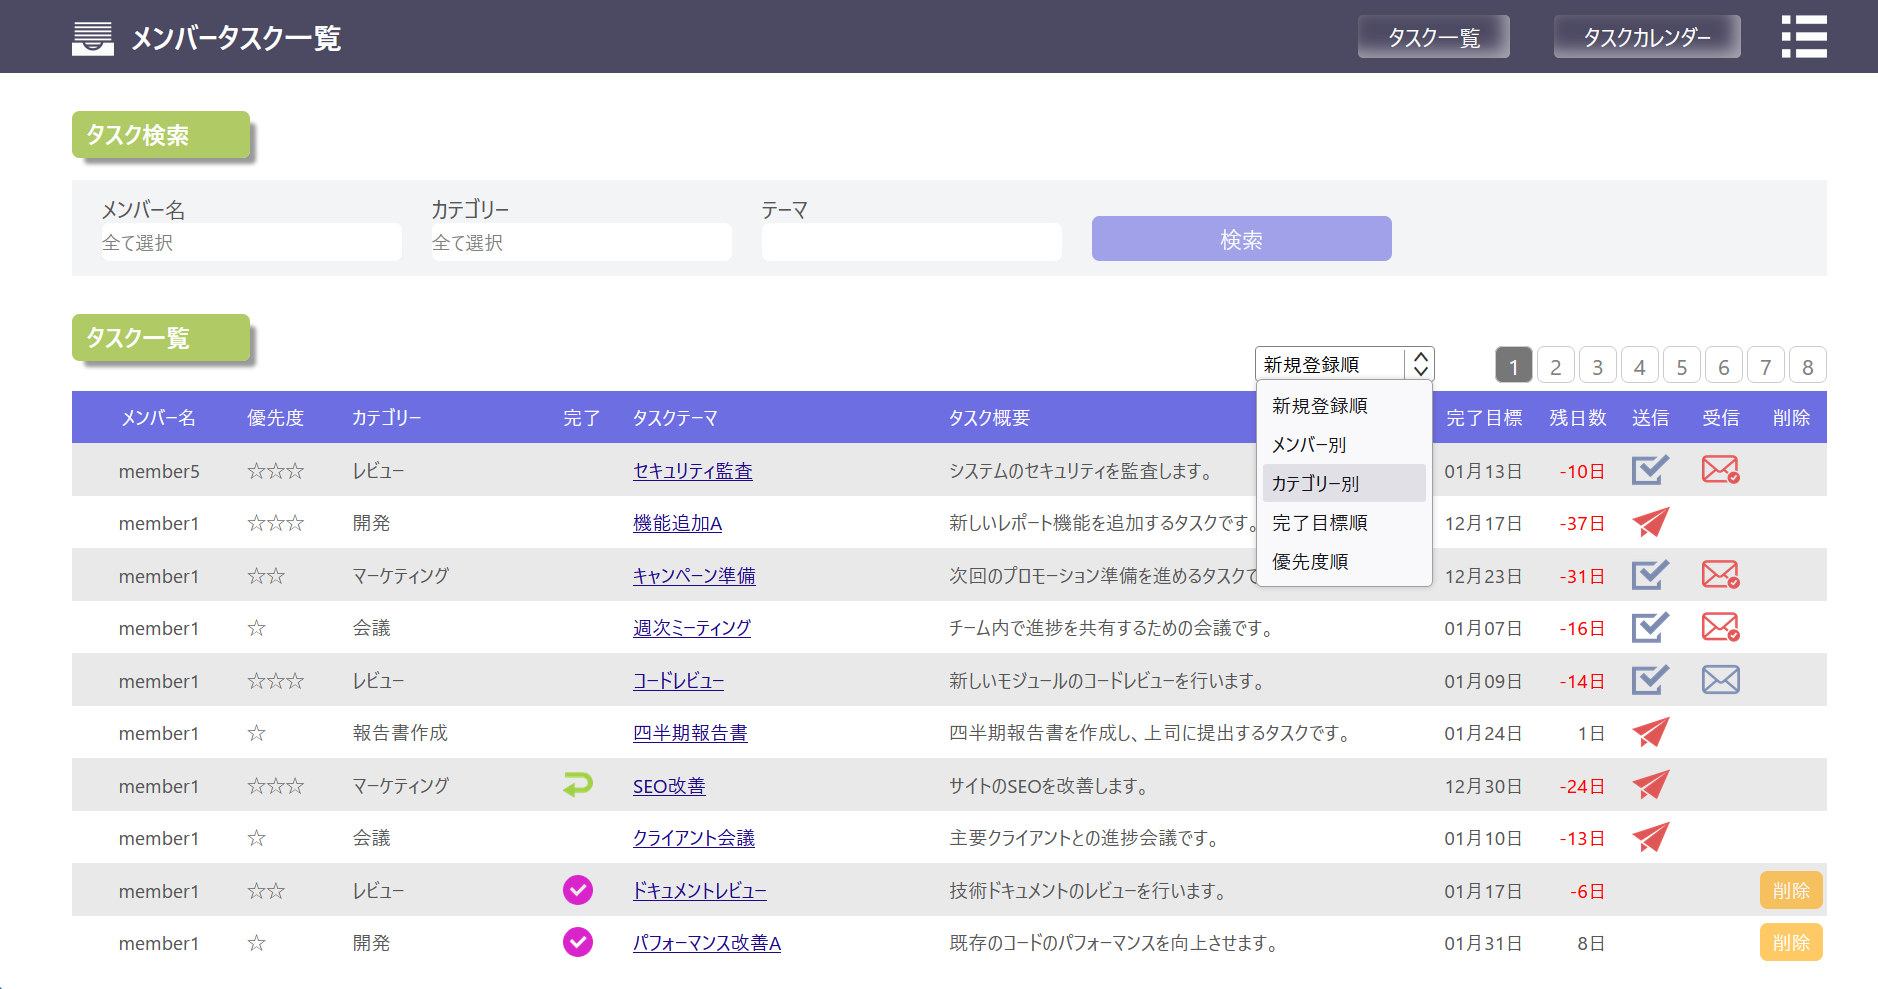The width and height of the screenshot is (1878, 989).
Task: Click the app logo icon in header
Action: tap(93, 38)
